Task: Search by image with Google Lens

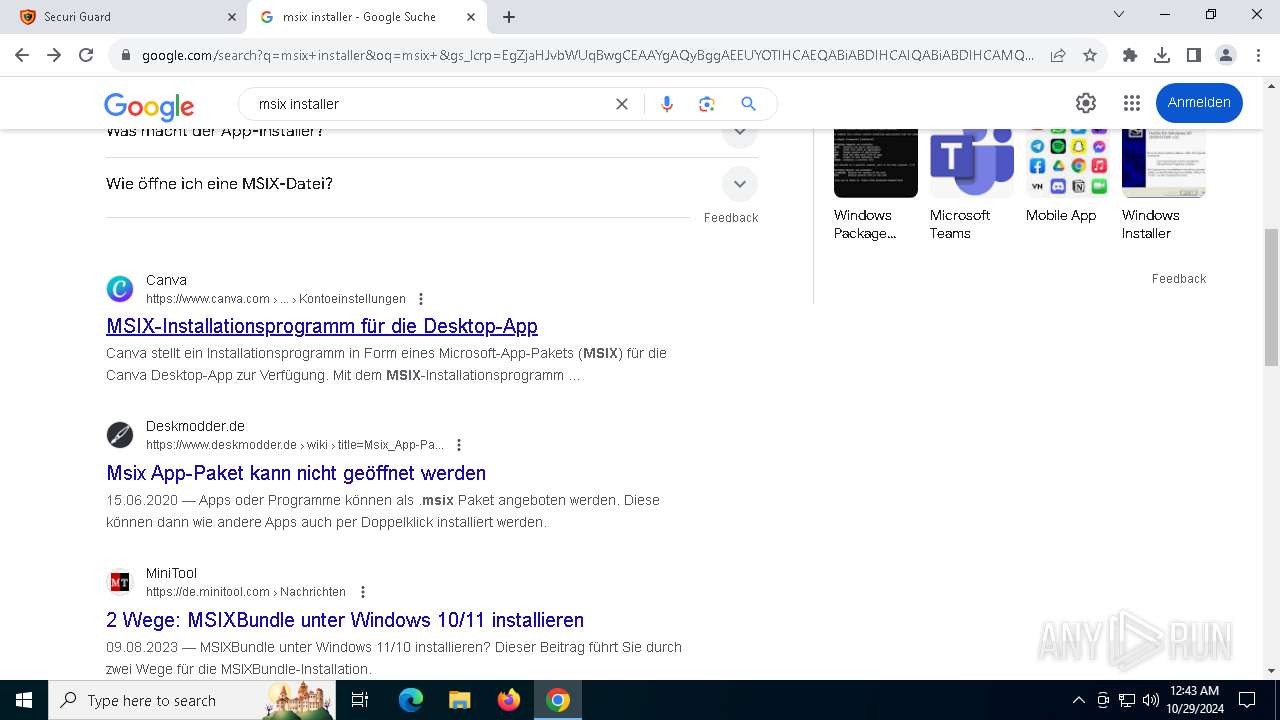Action: pos(707,104)
